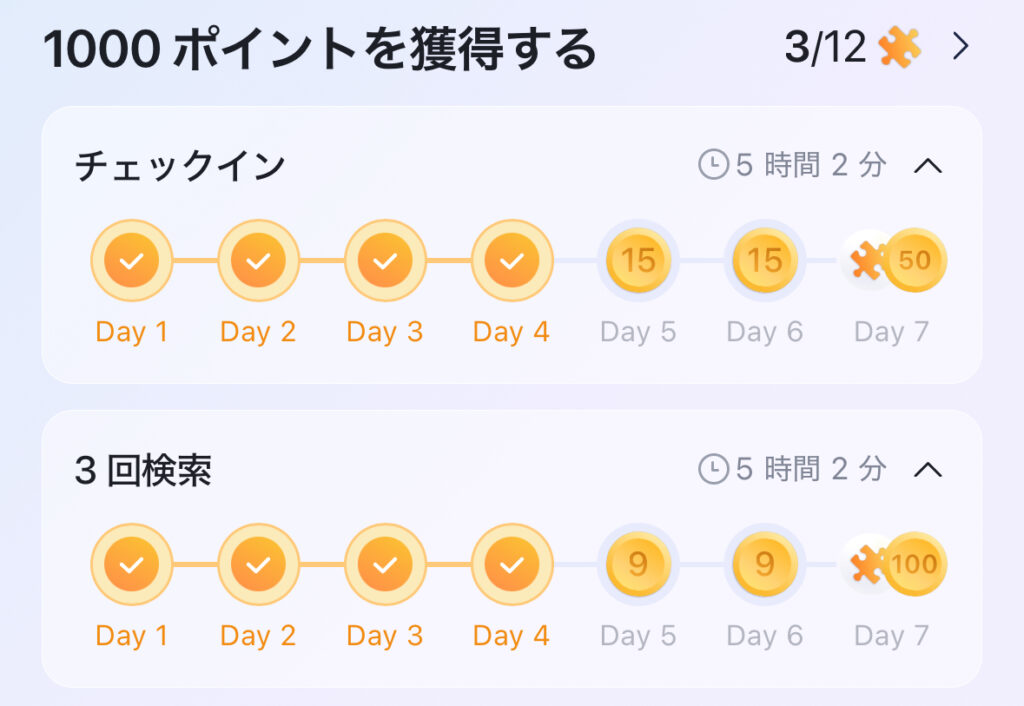Click the 3 回検索 section title

pyautogui.click(x=143, y=470)
